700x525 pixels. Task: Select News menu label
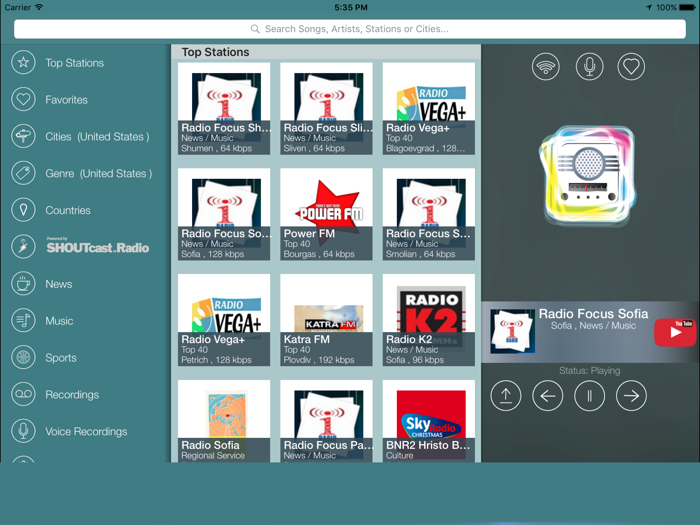coord(58,284)
